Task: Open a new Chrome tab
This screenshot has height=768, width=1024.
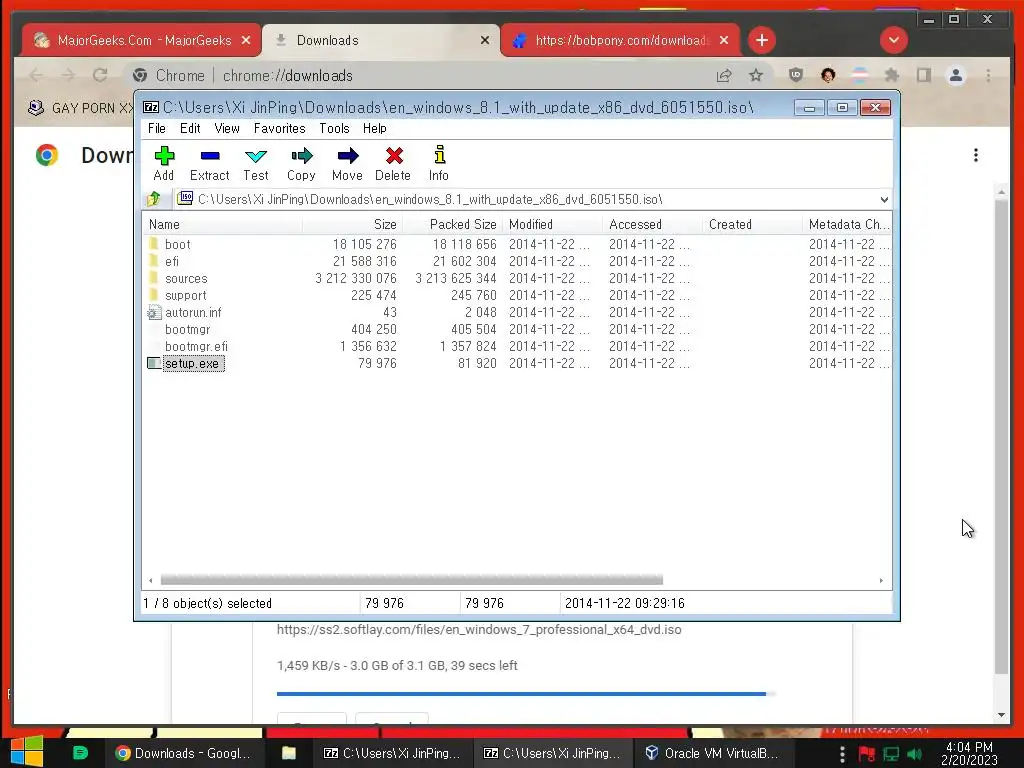Action: click(761, 40)
